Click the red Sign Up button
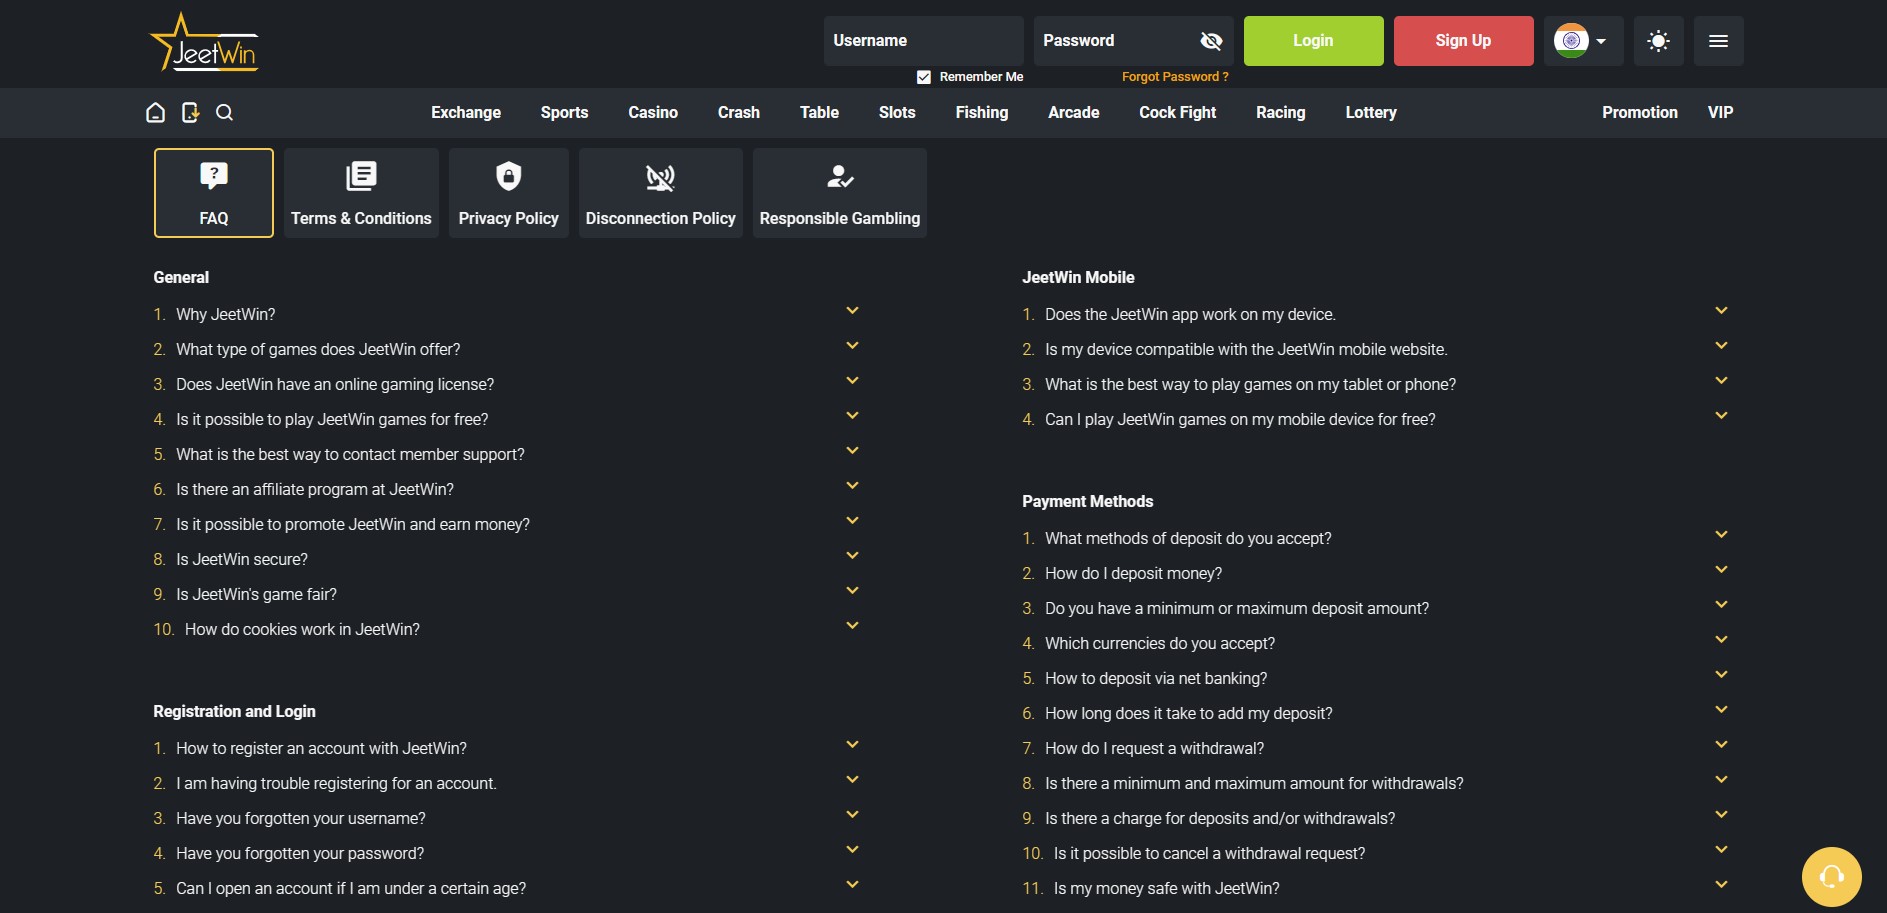The image size is (1887, 913). tap(1464, 41)
